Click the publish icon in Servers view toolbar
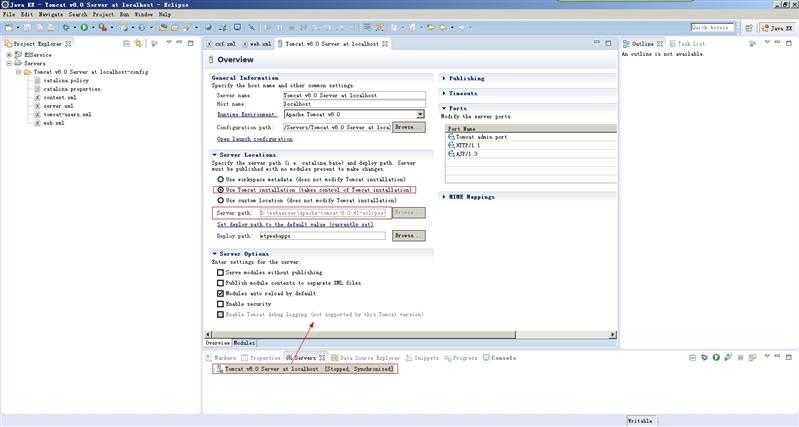The image size is (799, 427). point(752,358)
